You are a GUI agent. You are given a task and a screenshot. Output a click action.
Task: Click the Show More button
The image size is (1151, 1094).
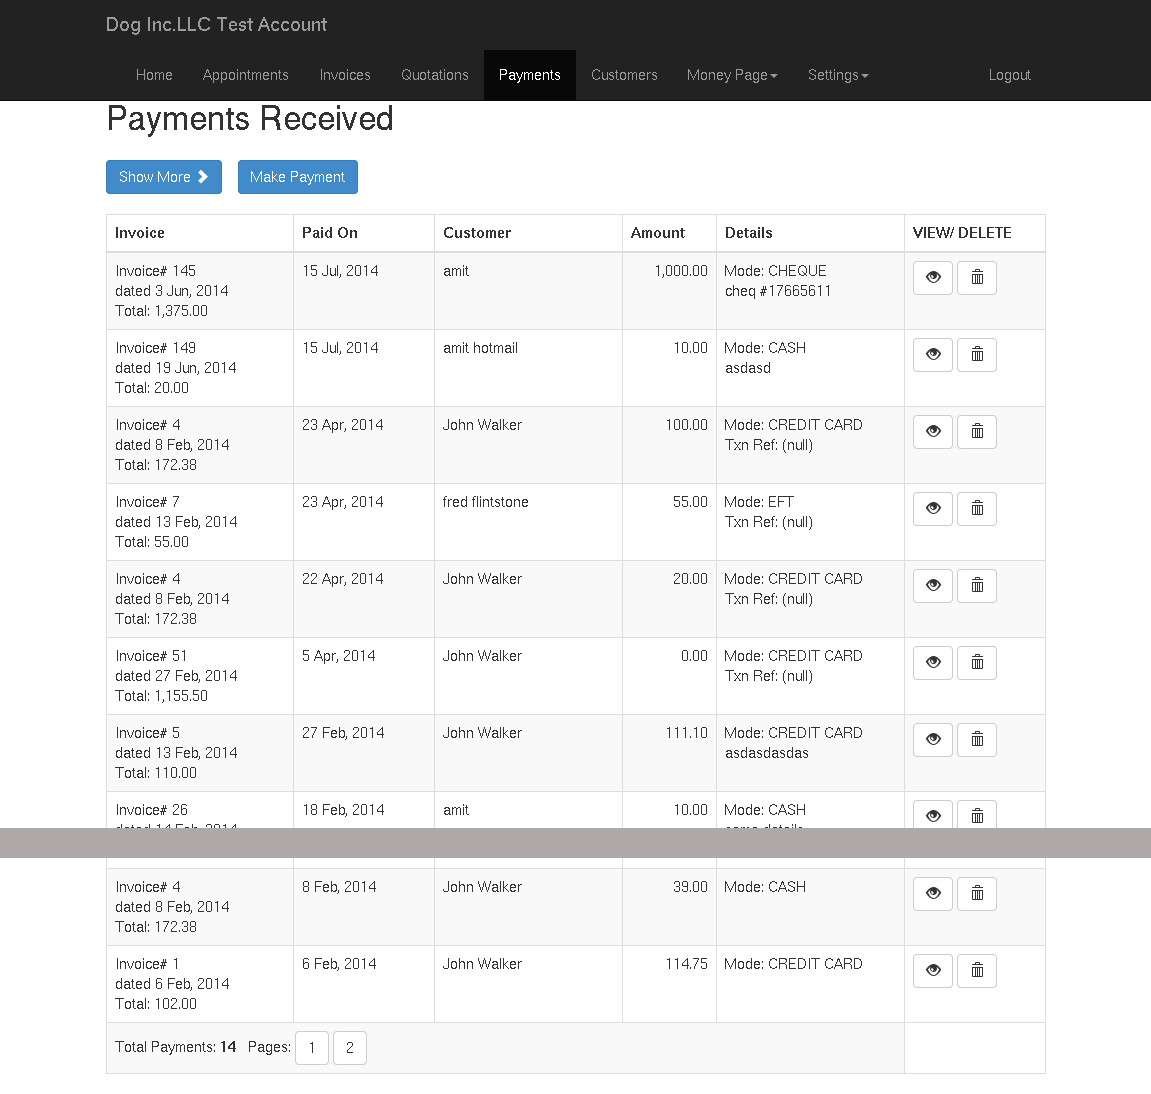tap(164, 177)
